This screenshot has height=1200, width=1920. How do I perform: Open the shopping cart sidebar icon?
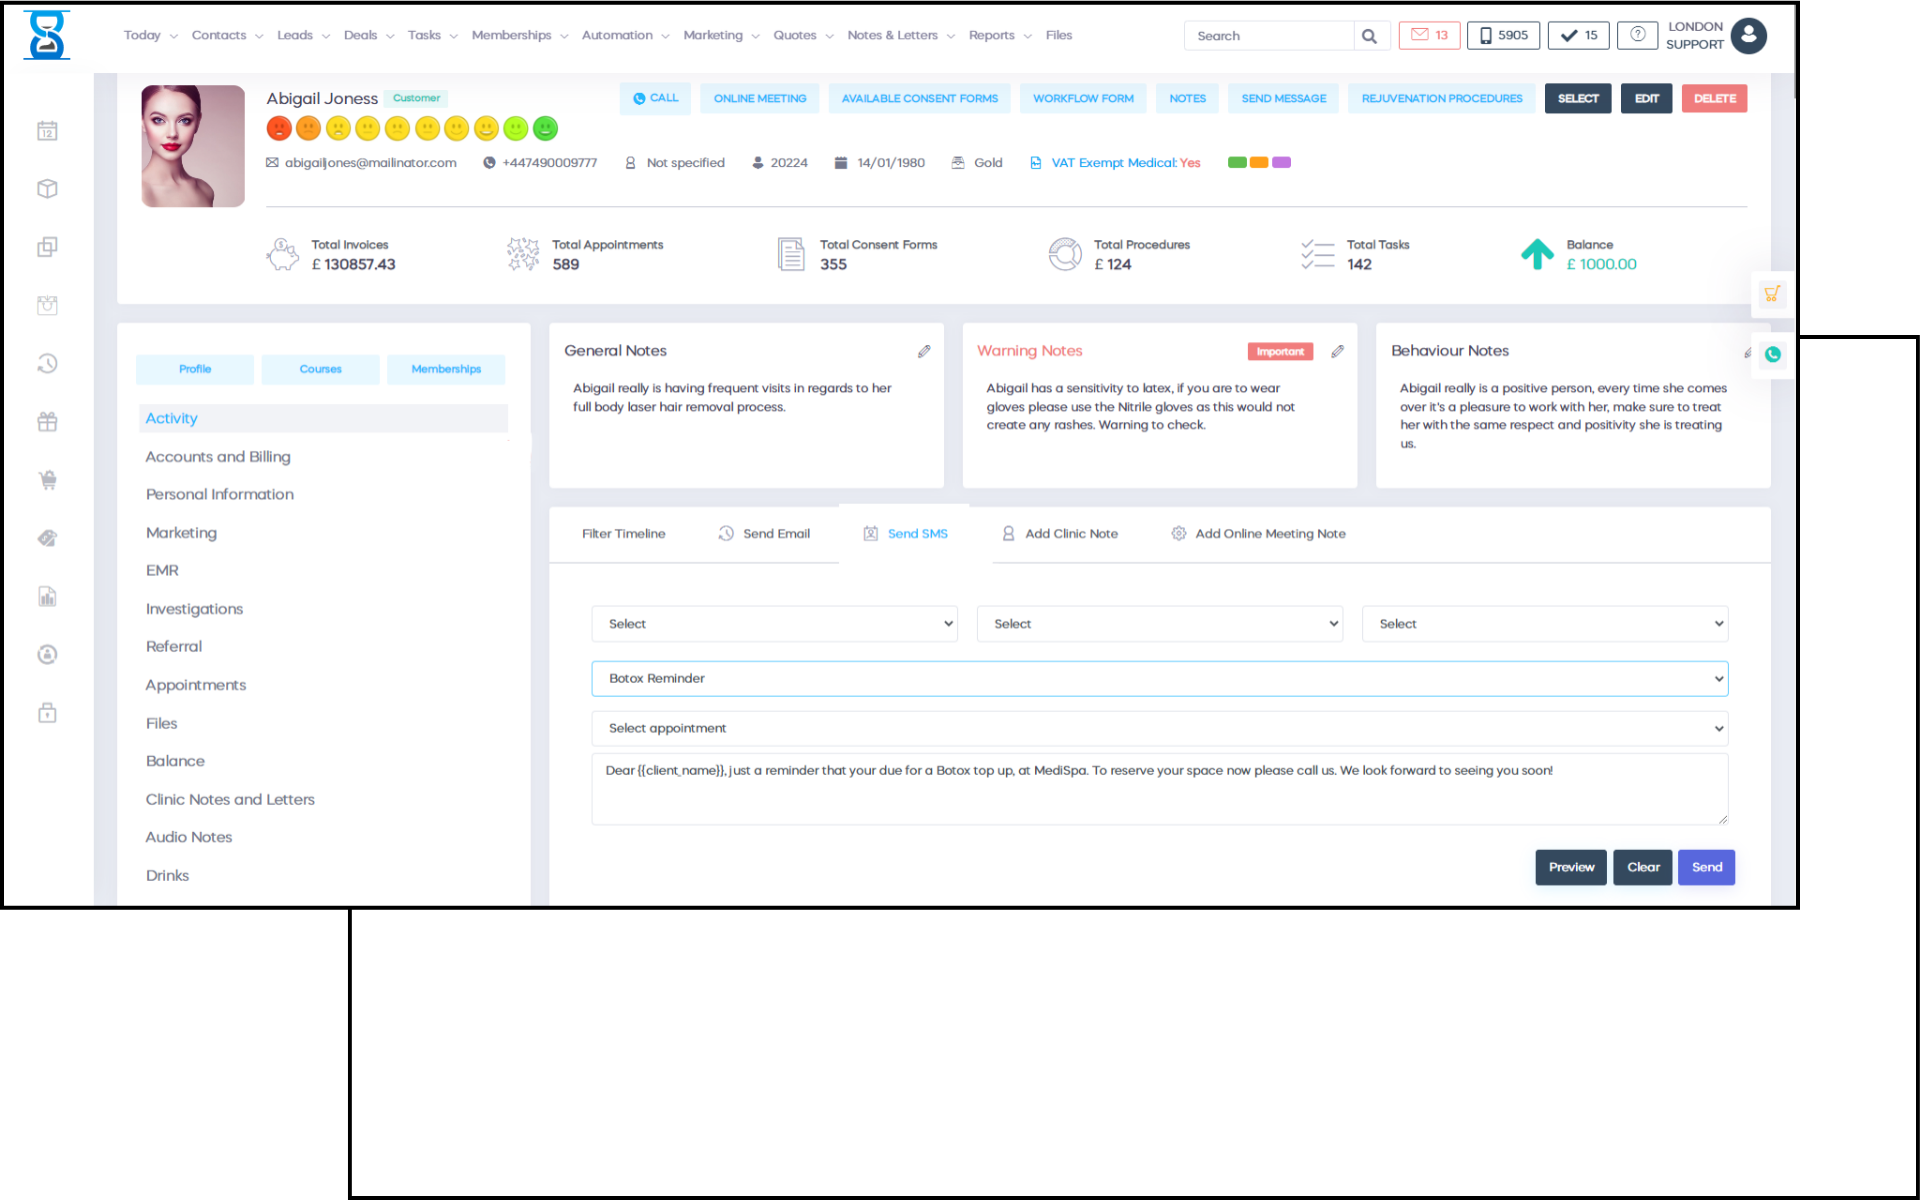[x=47, y=480]
